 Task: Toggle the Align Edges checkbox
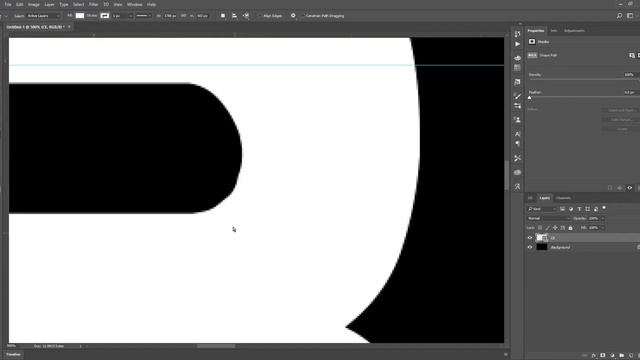click(260, 16)
